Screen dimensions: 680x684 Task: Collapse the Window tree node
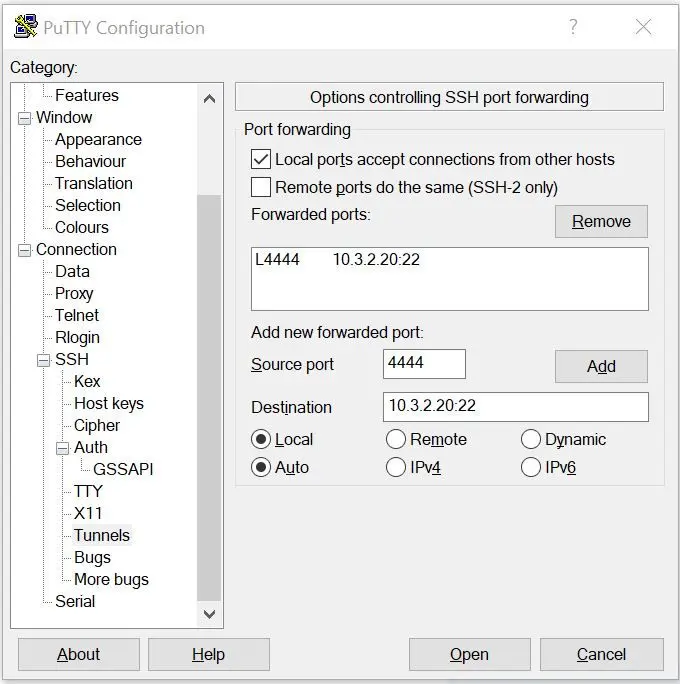pyautogui.click(x=24, y=118)
